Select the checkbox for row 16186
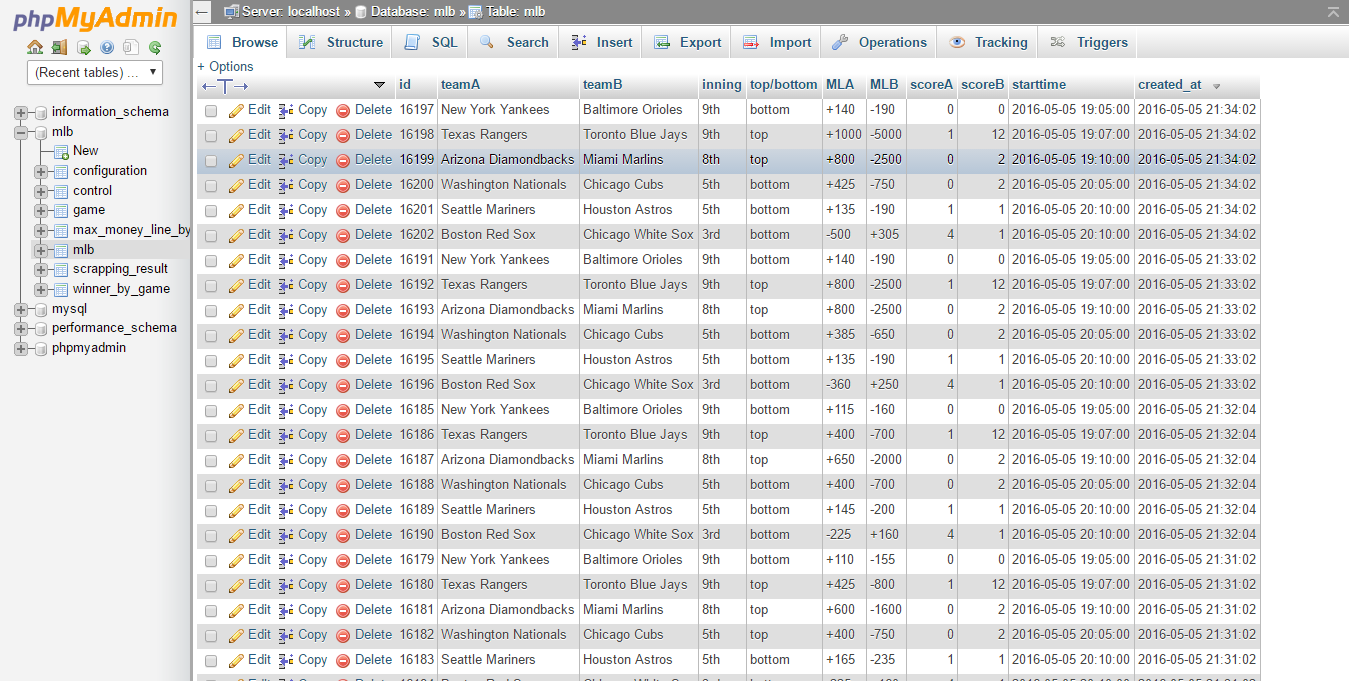 coord(211,436)
